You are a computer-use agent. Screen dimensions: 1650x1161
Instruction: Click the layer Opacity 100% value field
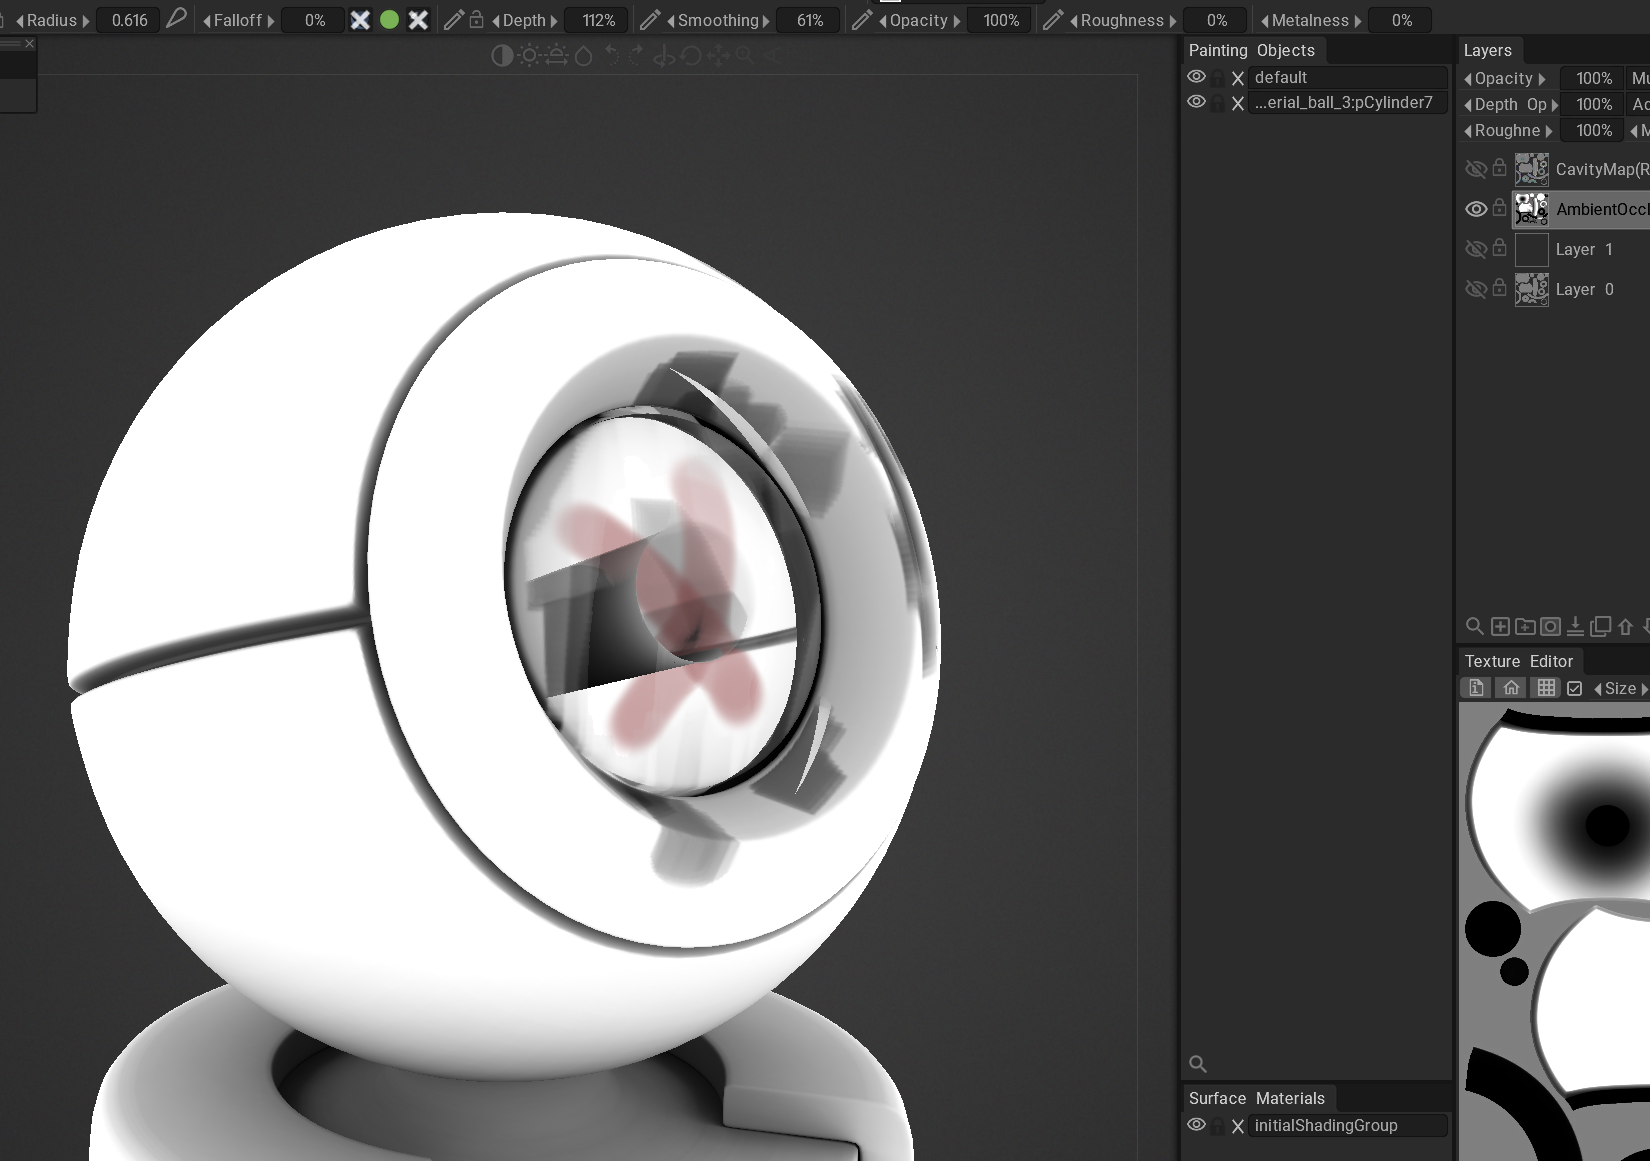[x=1594, y=78]
